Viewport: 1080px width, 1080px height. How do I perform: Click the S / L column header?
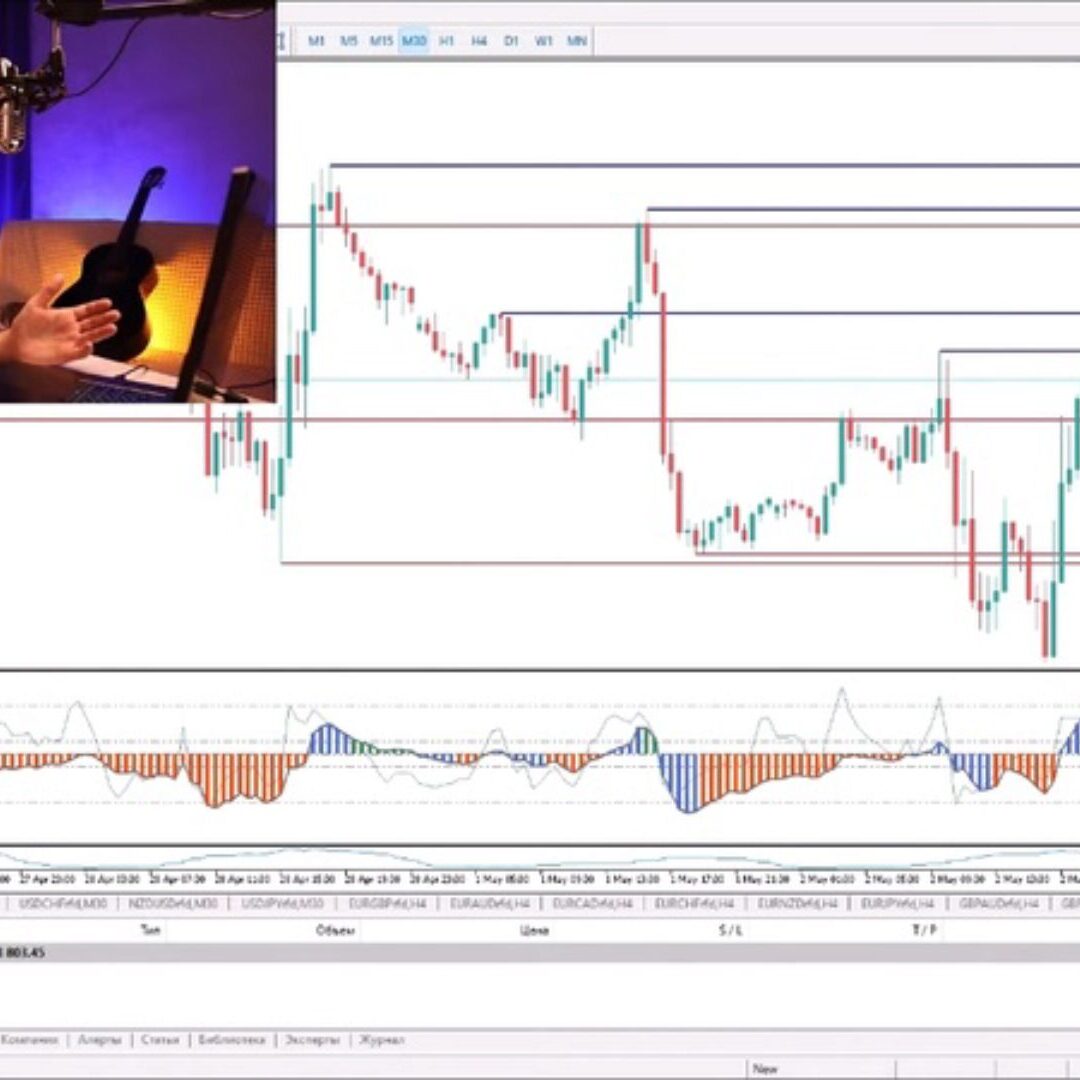[730, 930]
